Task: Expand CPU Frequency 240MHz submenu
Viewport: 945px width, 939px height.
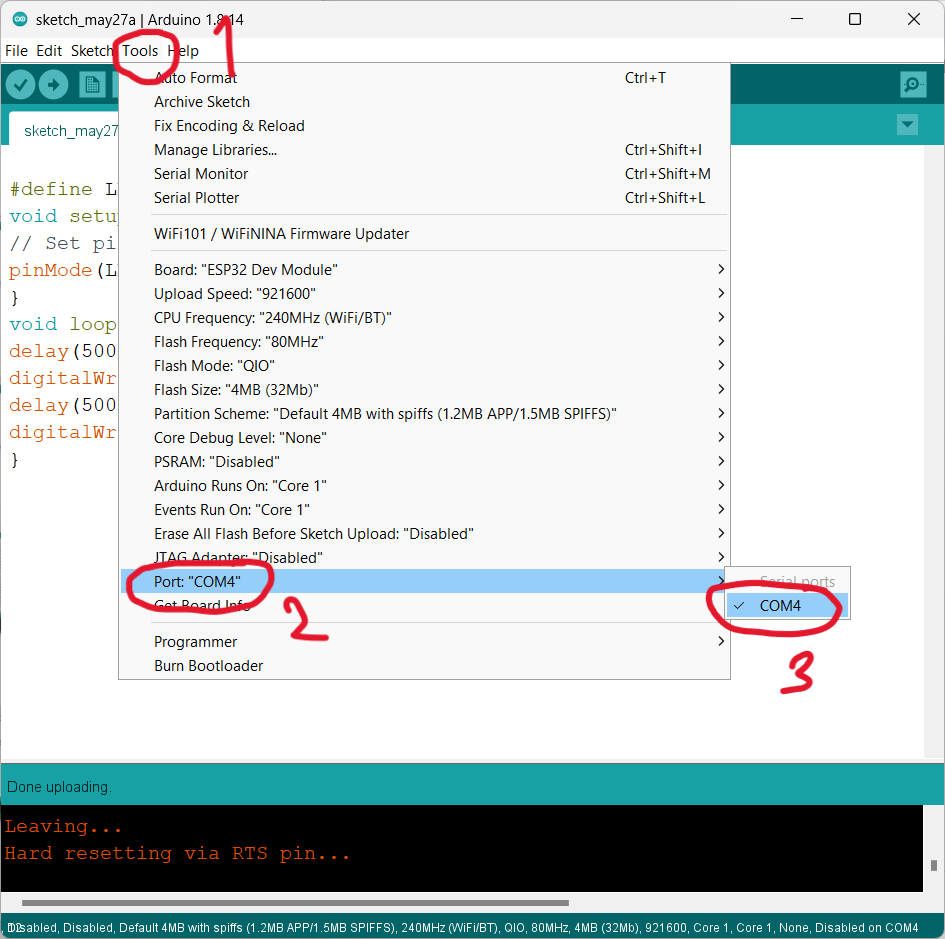Action: click(424, 318)
